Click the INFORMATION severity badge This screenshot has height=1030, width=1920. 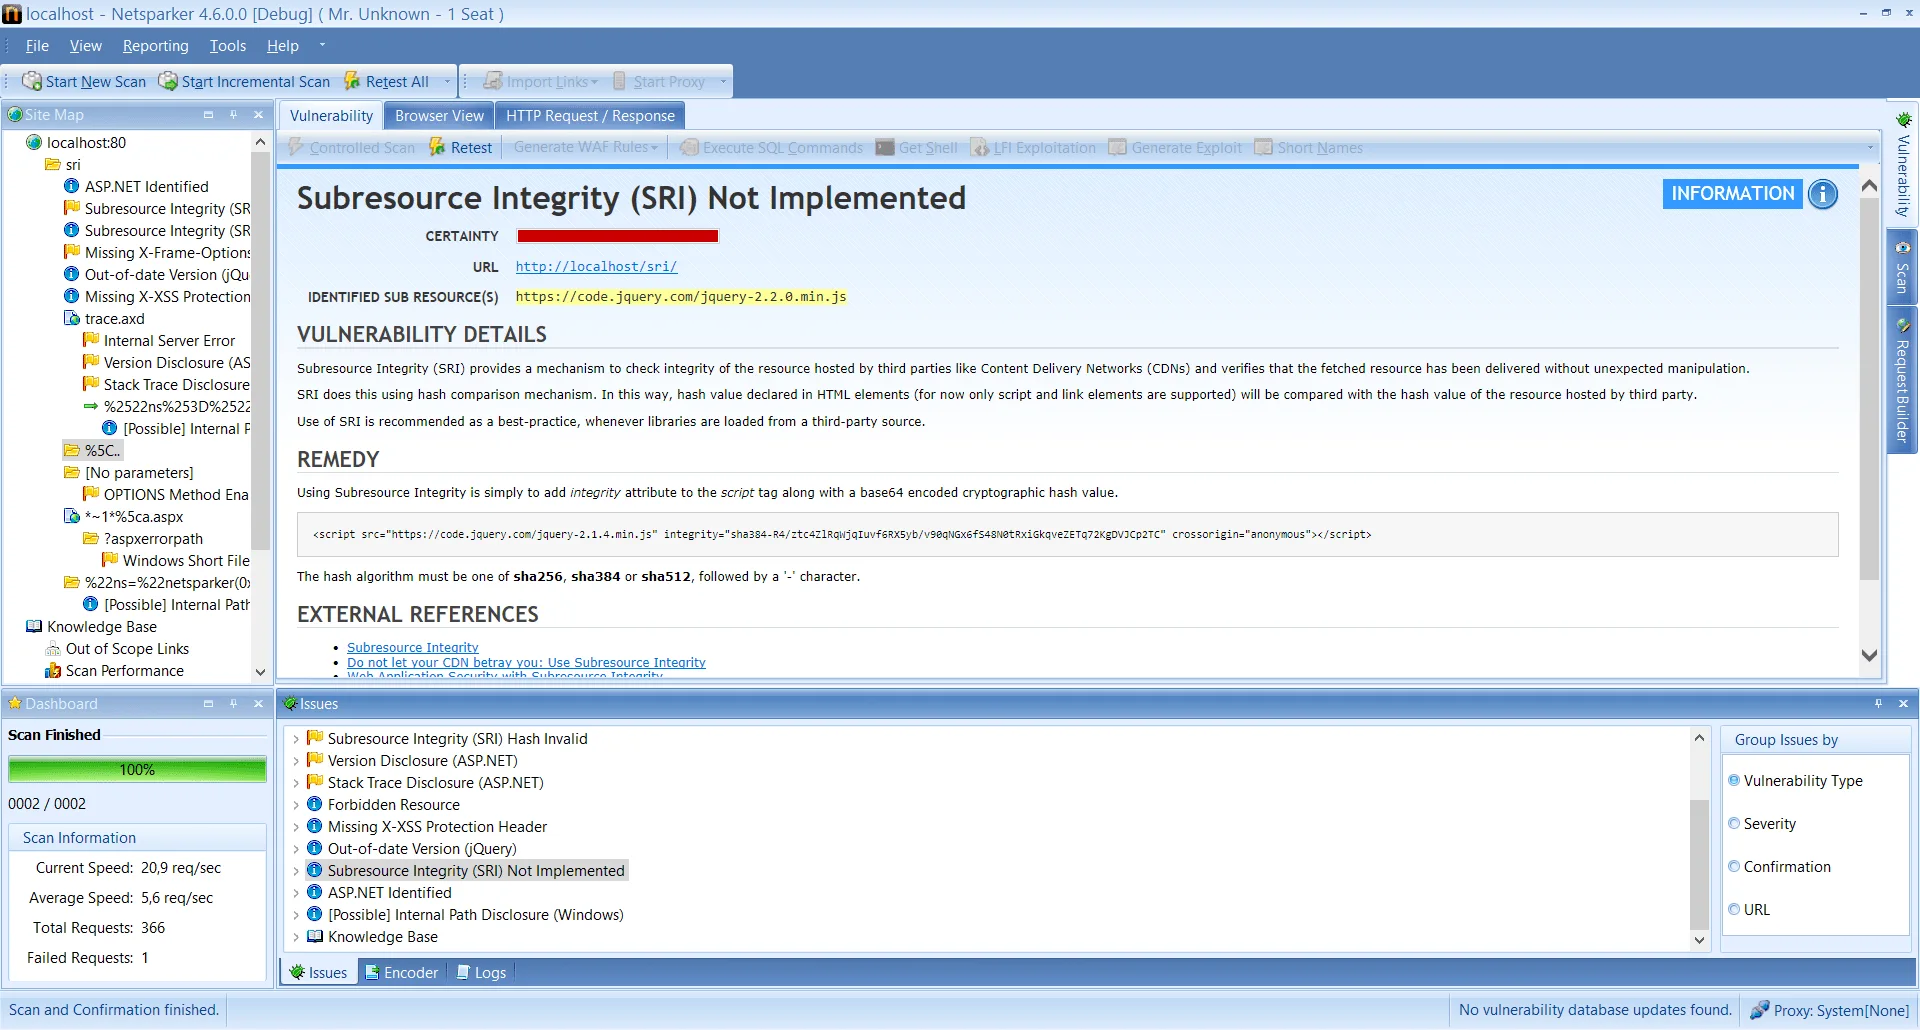tap(1732, 194)
